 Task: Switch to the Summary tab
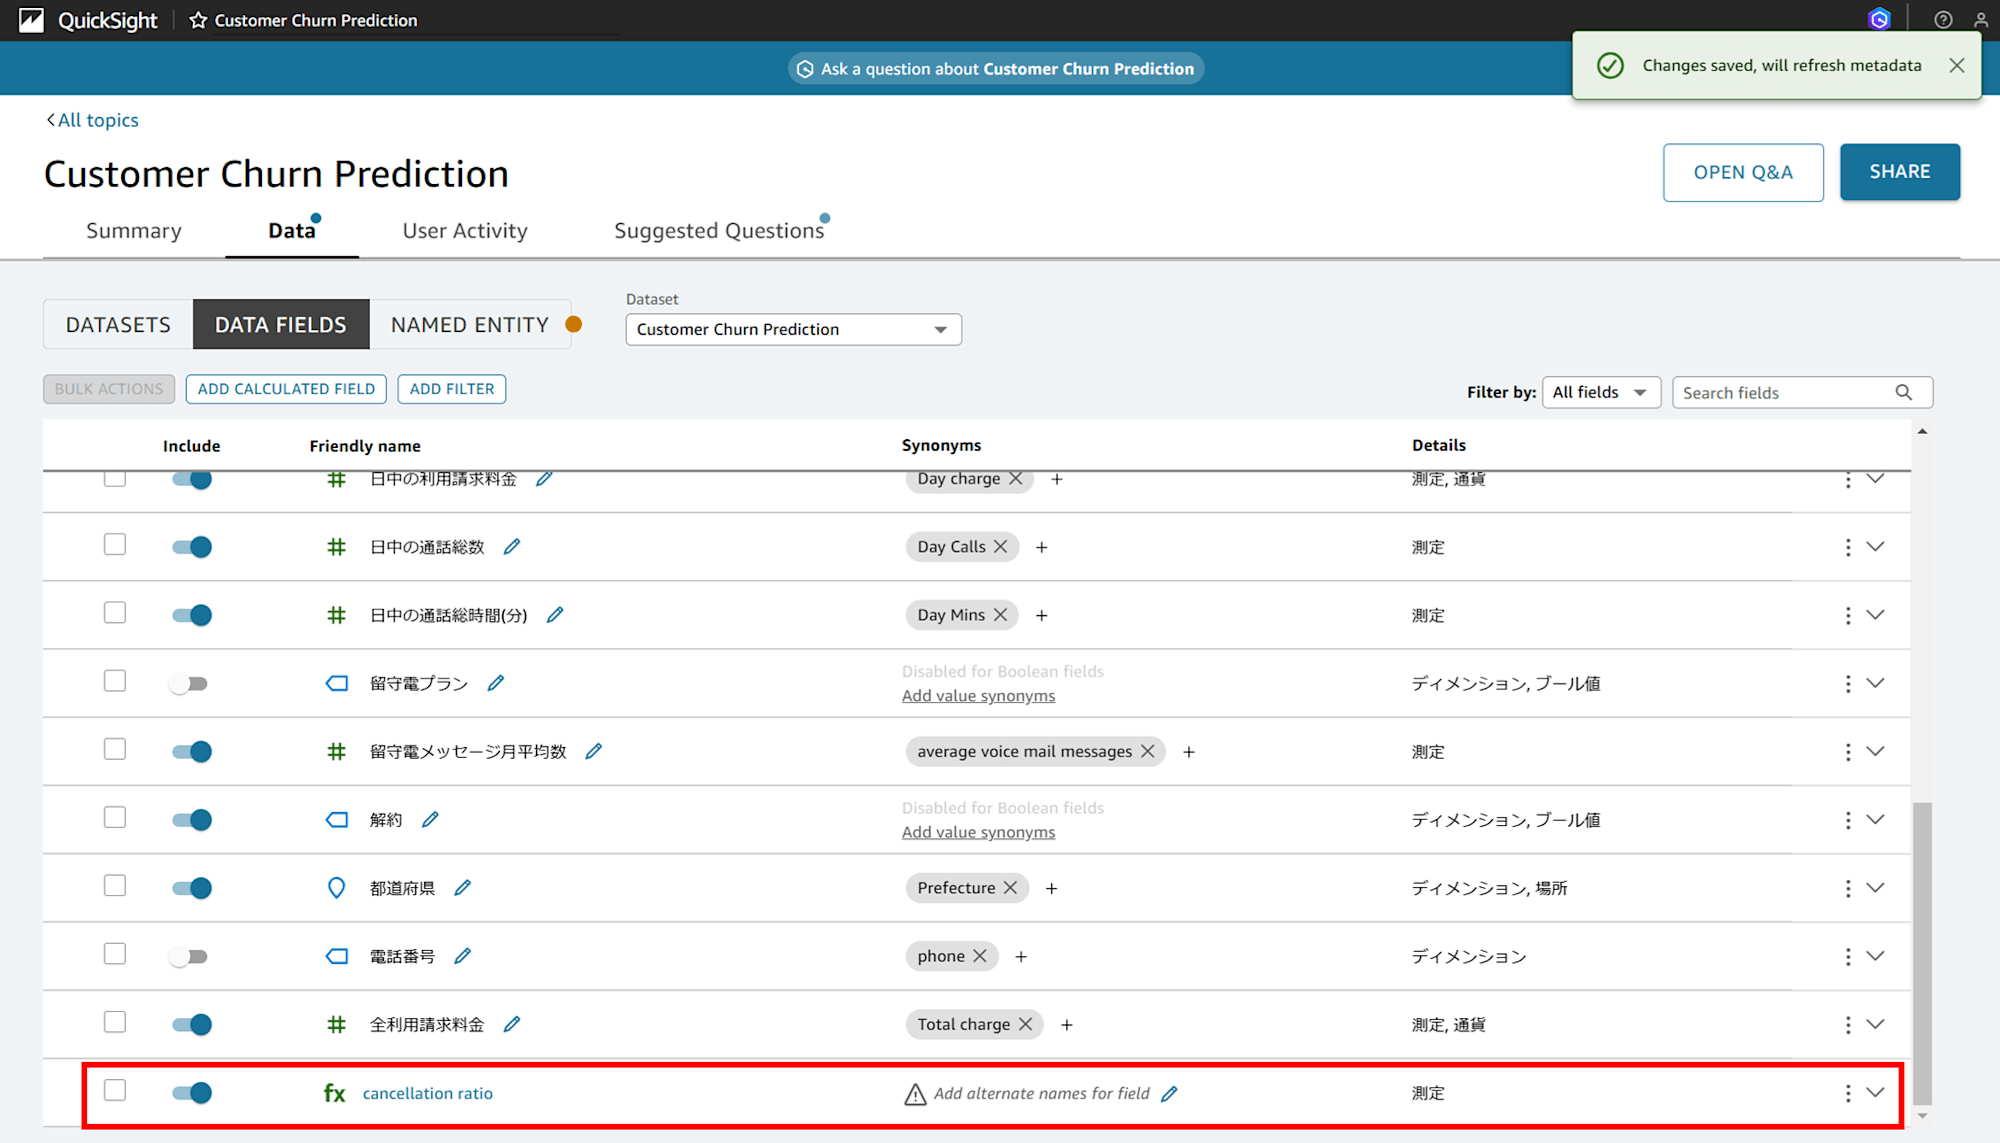pyautogui.click(x=133, y=229)
